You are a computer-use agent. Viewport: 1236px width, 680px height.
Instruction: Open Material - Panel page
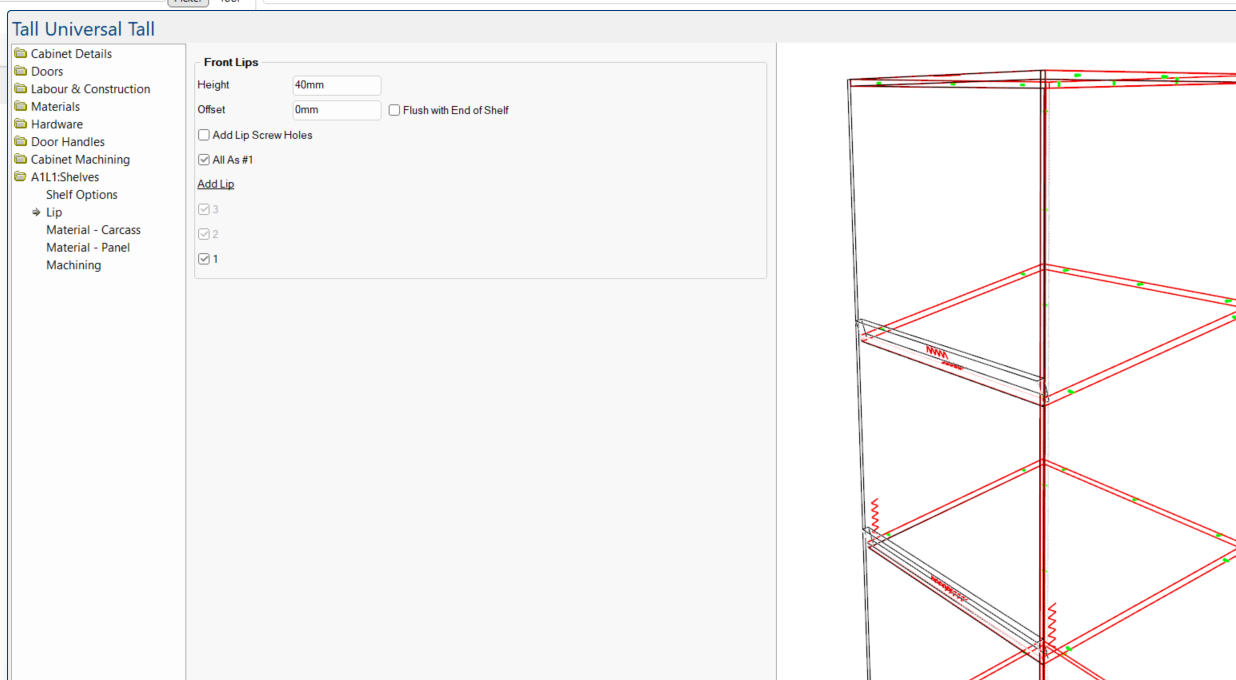click(88, 247)
